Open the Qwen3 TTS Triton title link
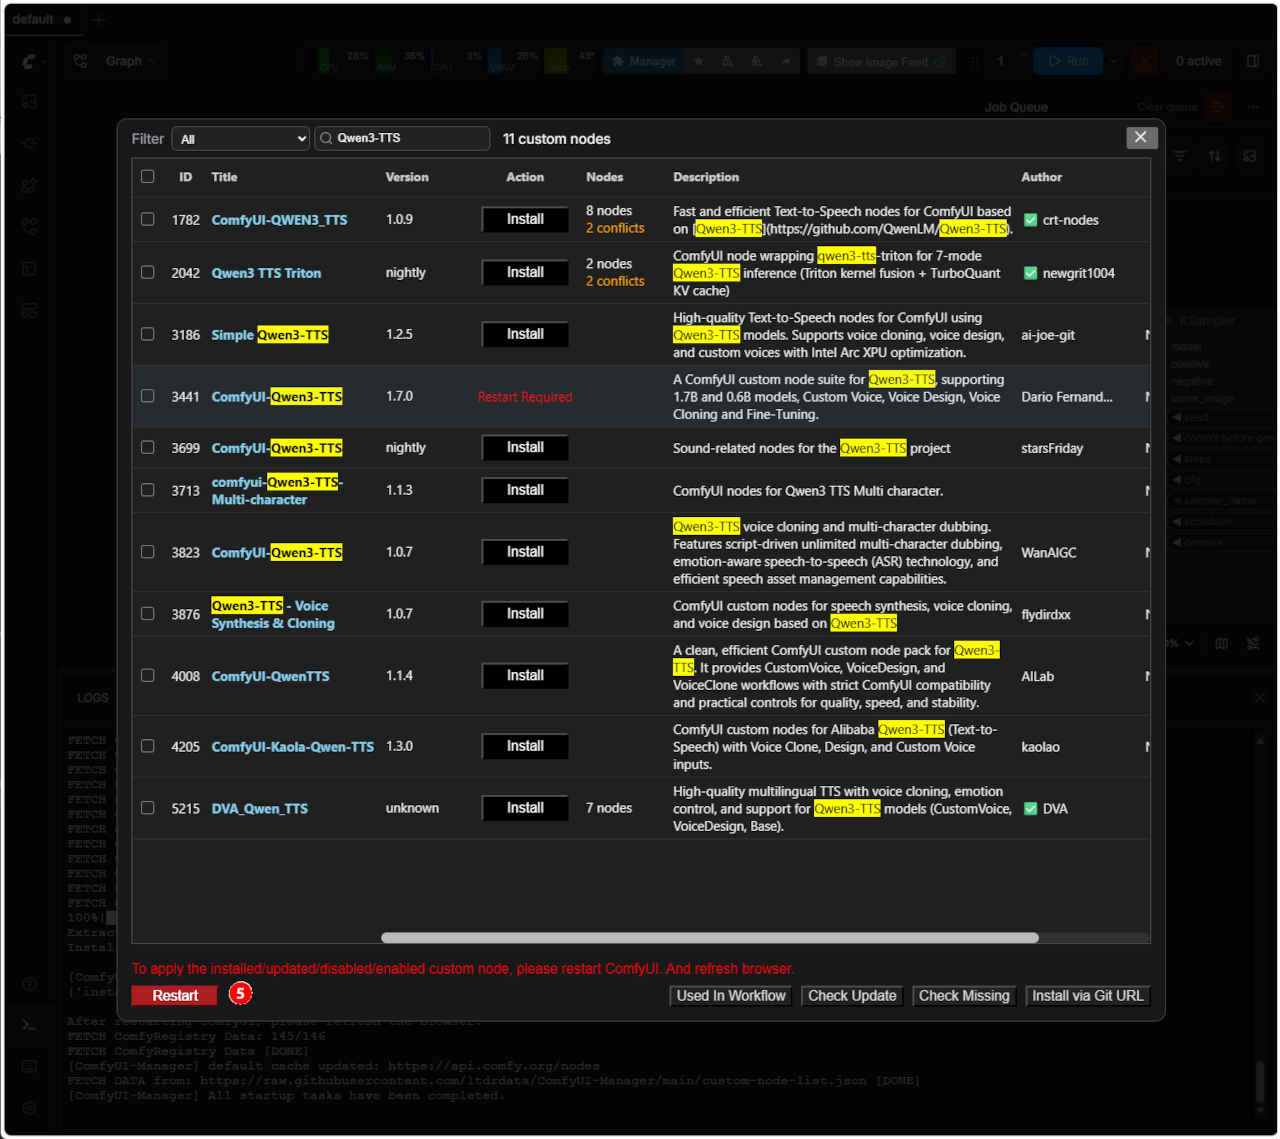The image size is (1280, 1139). 266,273
